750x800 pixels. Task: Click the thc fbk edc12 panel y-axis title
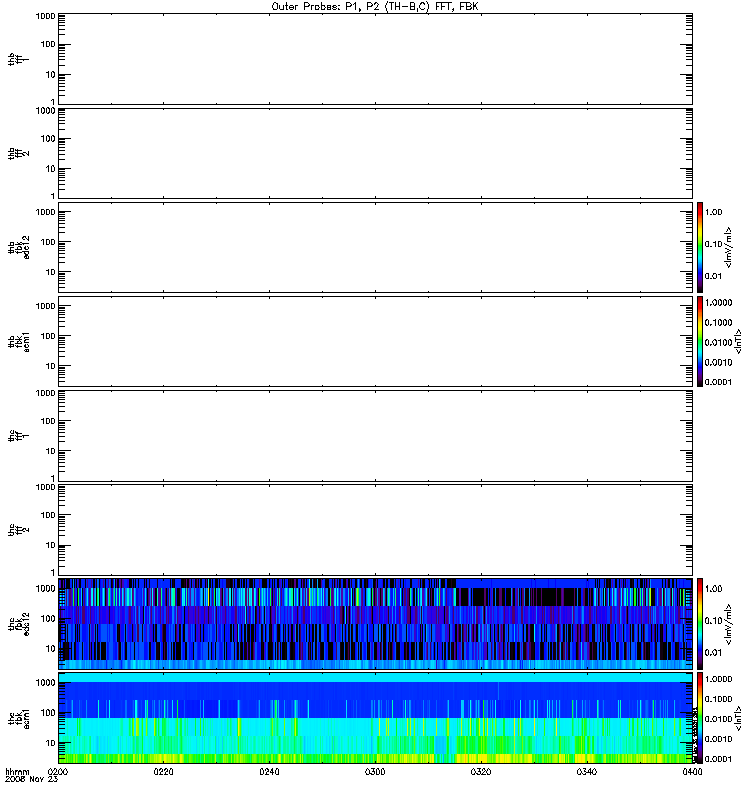[x=18, y=623]
